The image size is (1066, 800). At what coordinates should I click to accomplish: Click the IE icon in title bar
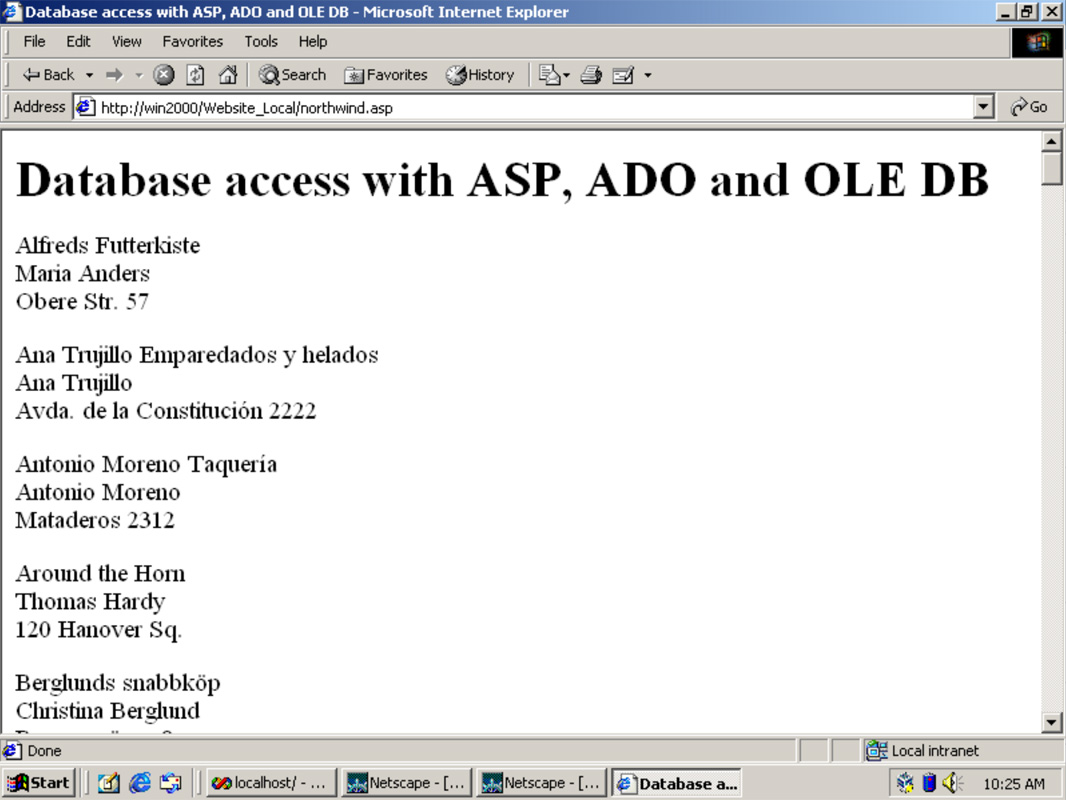(x=12, y=12)
